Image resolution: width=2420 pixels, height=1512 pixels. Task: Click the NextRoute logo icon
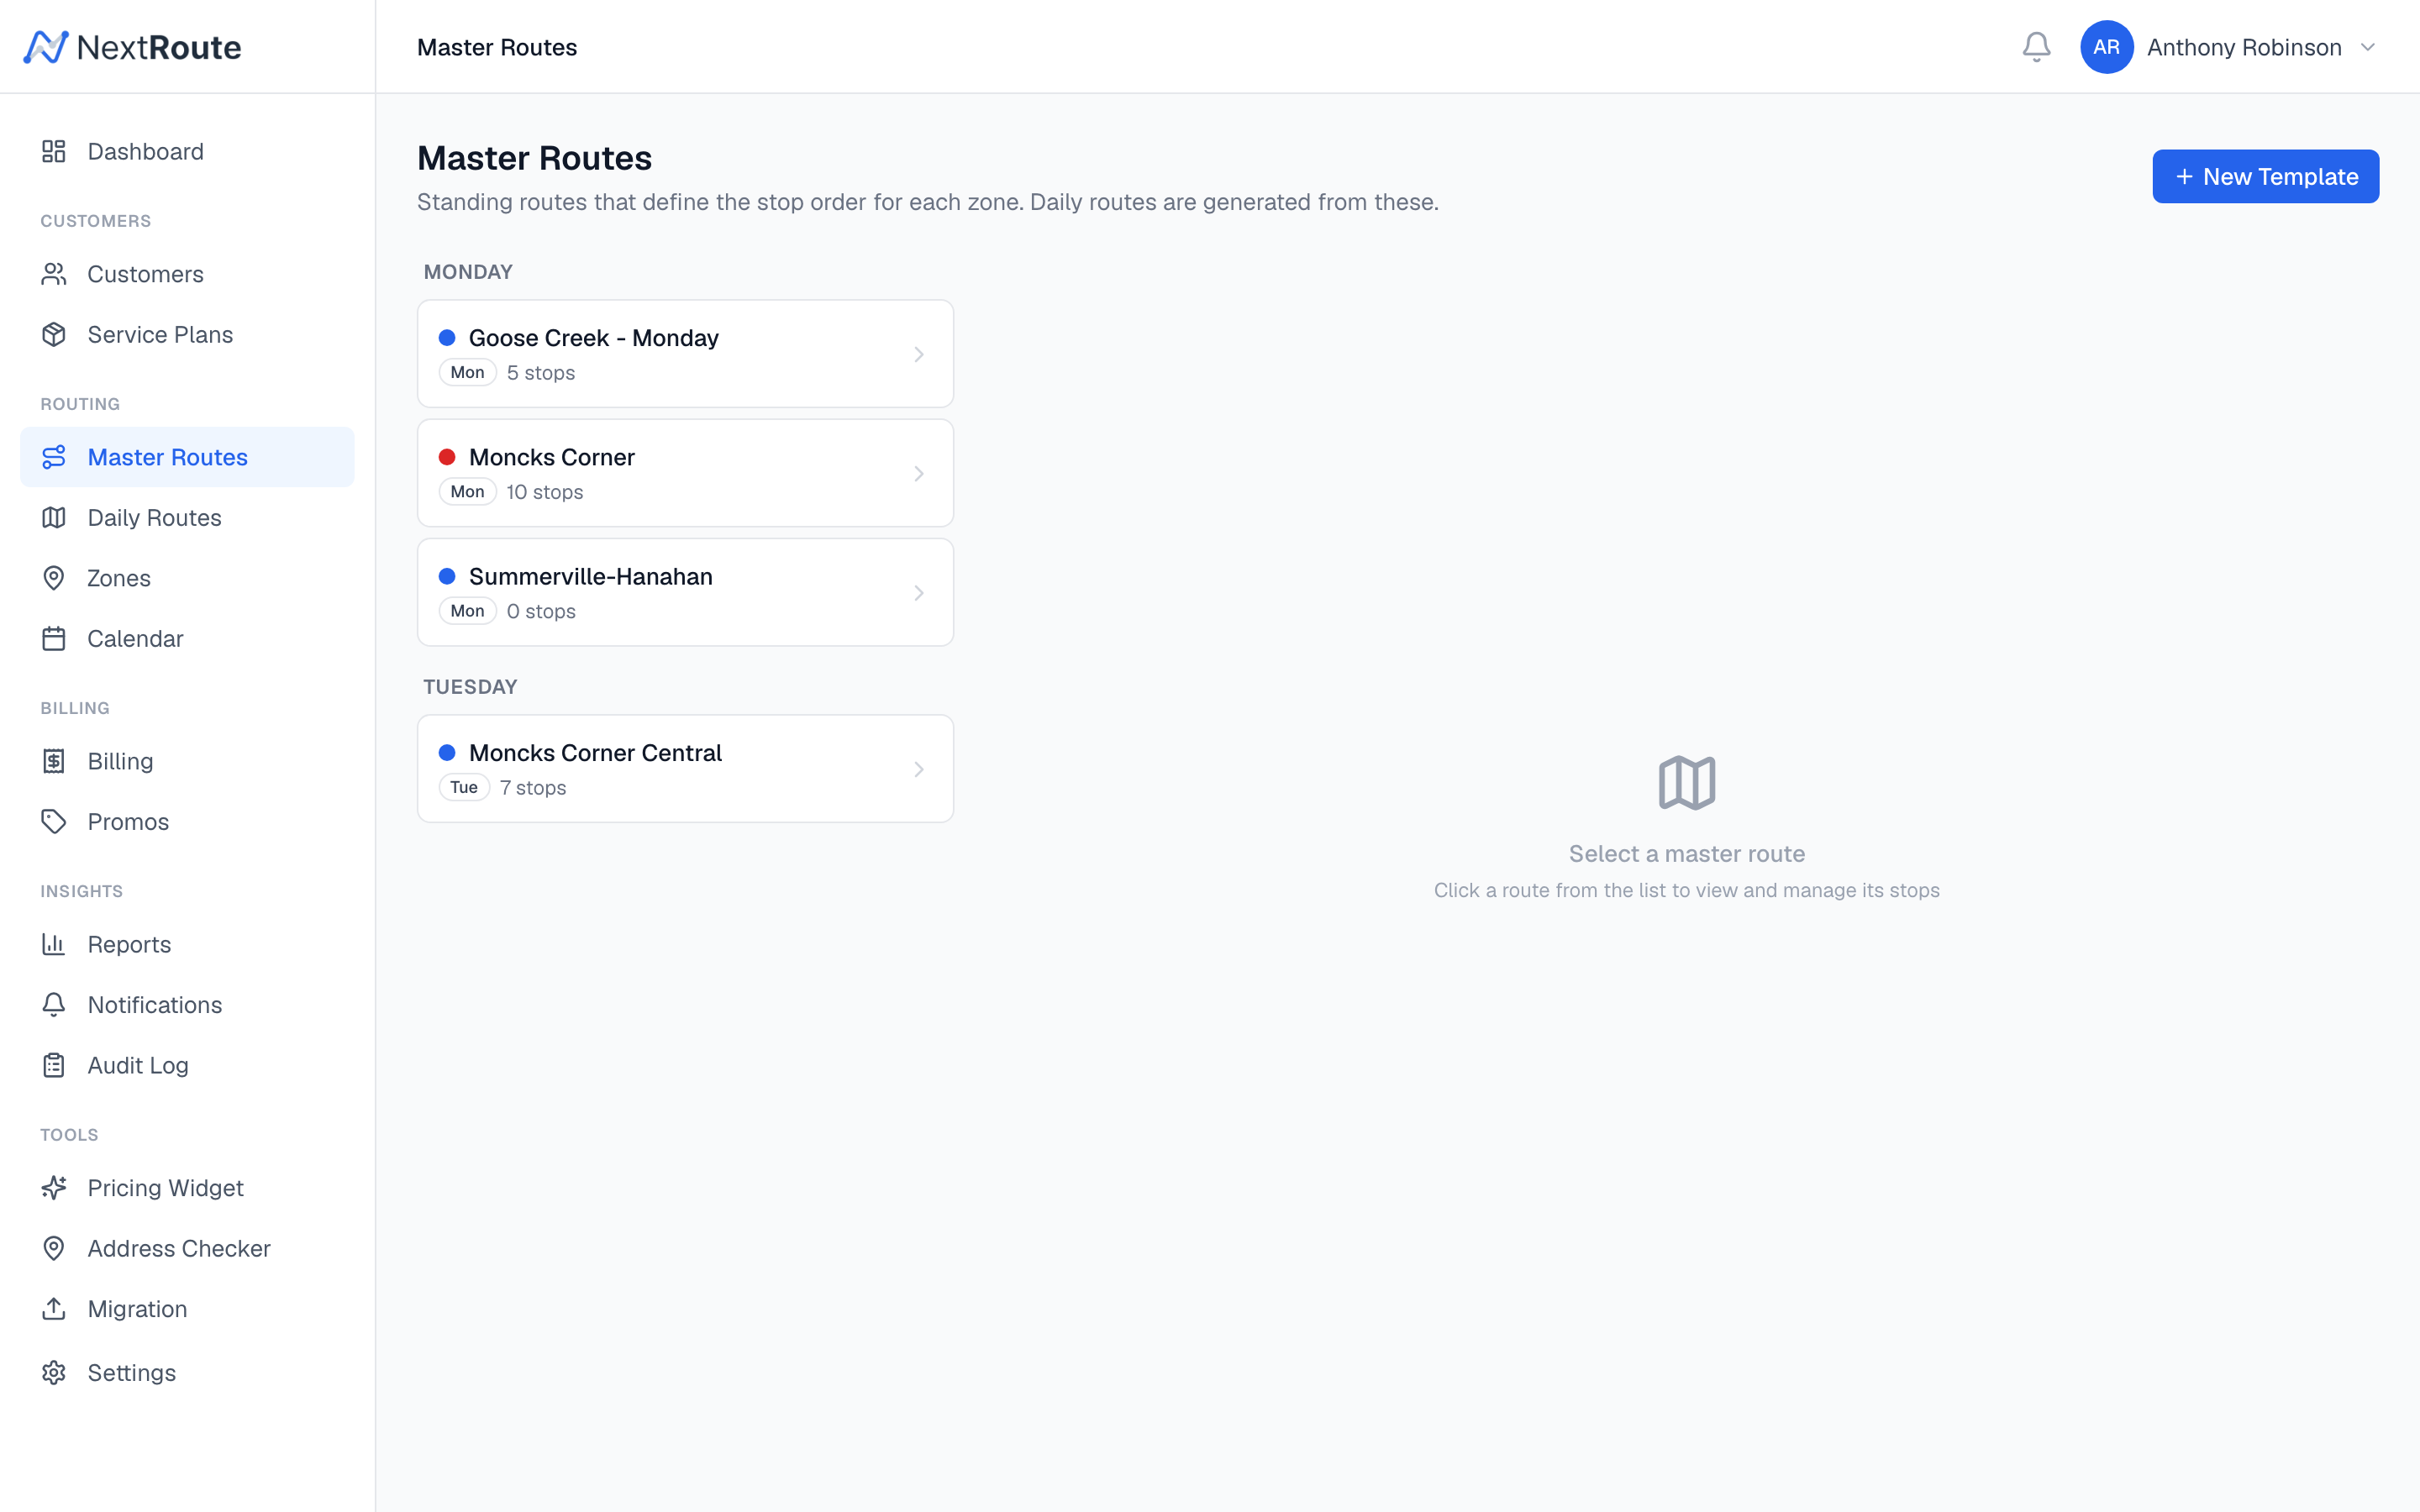pos(46,47)
